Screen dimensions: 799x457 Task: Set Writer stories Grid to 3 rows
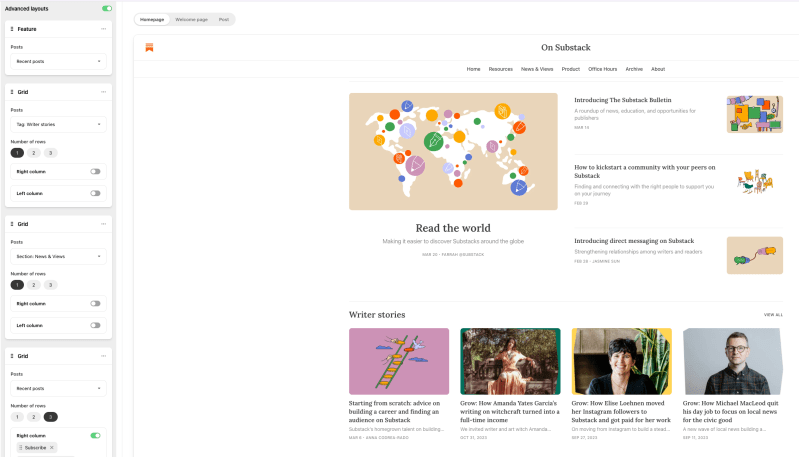click(50, 153)
